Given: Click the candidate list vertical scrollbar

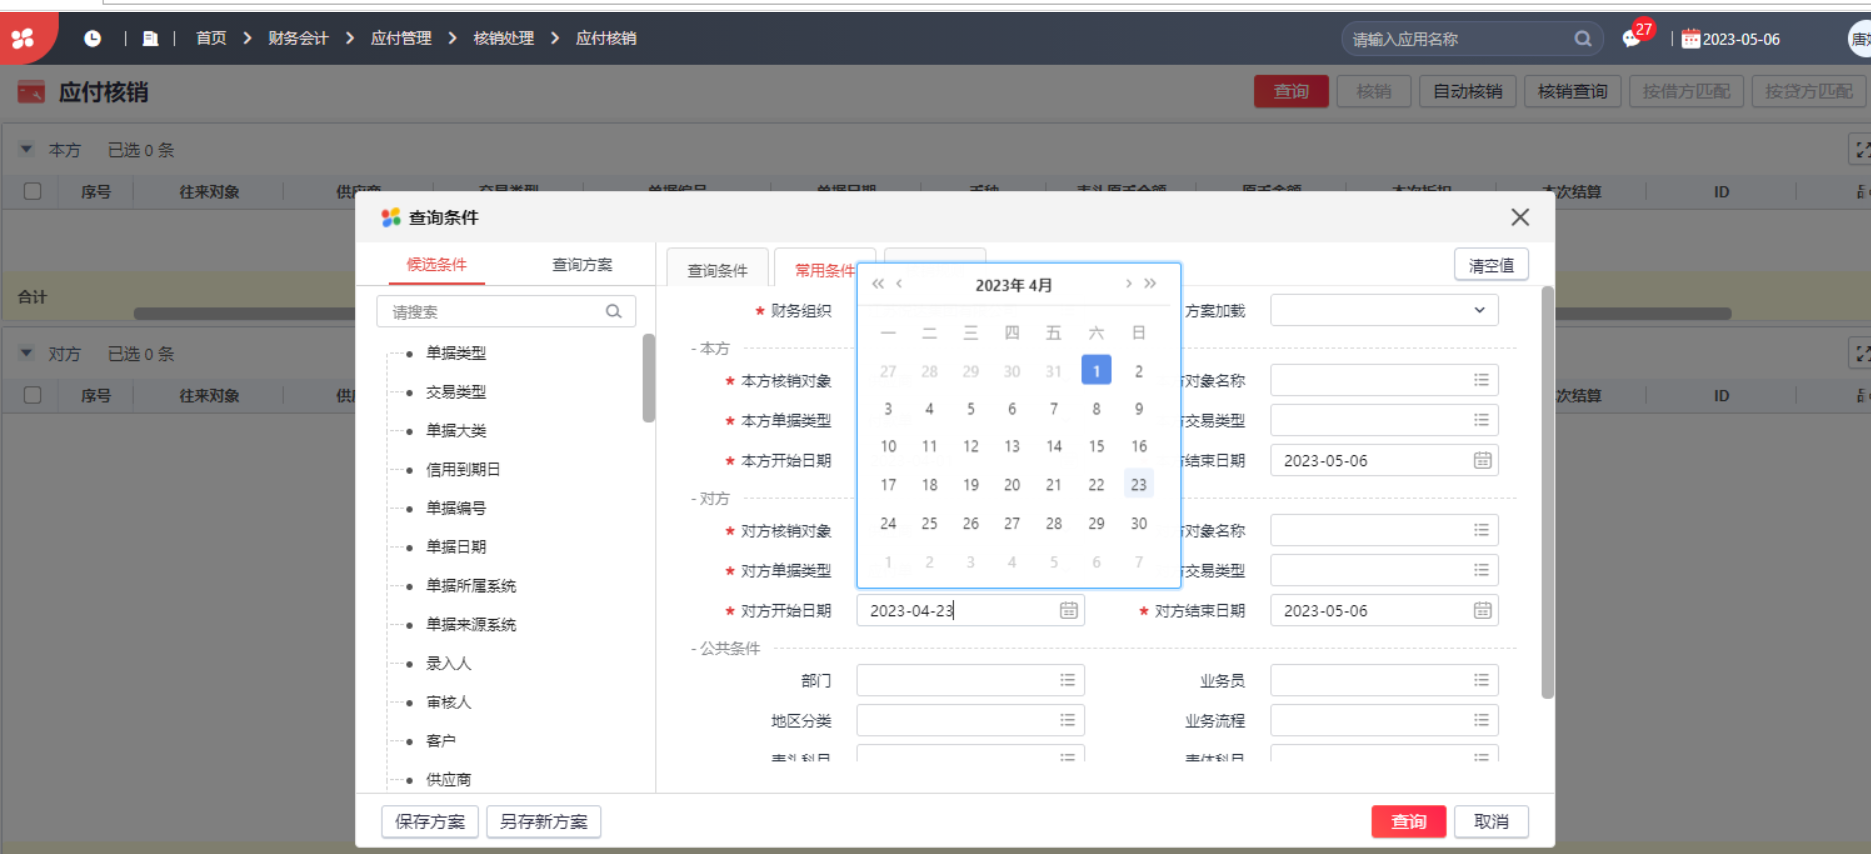Looking at the screenshot, I should click(648, 378).
